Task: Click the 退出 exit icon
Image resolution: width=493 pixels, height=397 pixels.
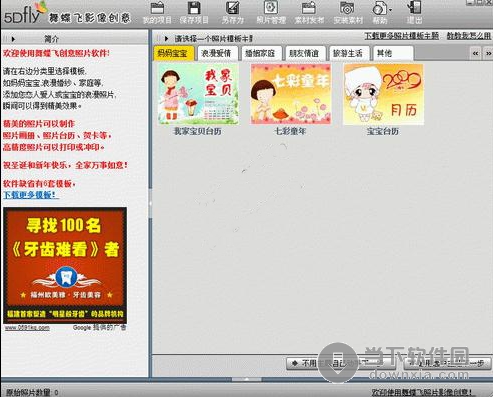Action: 415,8
